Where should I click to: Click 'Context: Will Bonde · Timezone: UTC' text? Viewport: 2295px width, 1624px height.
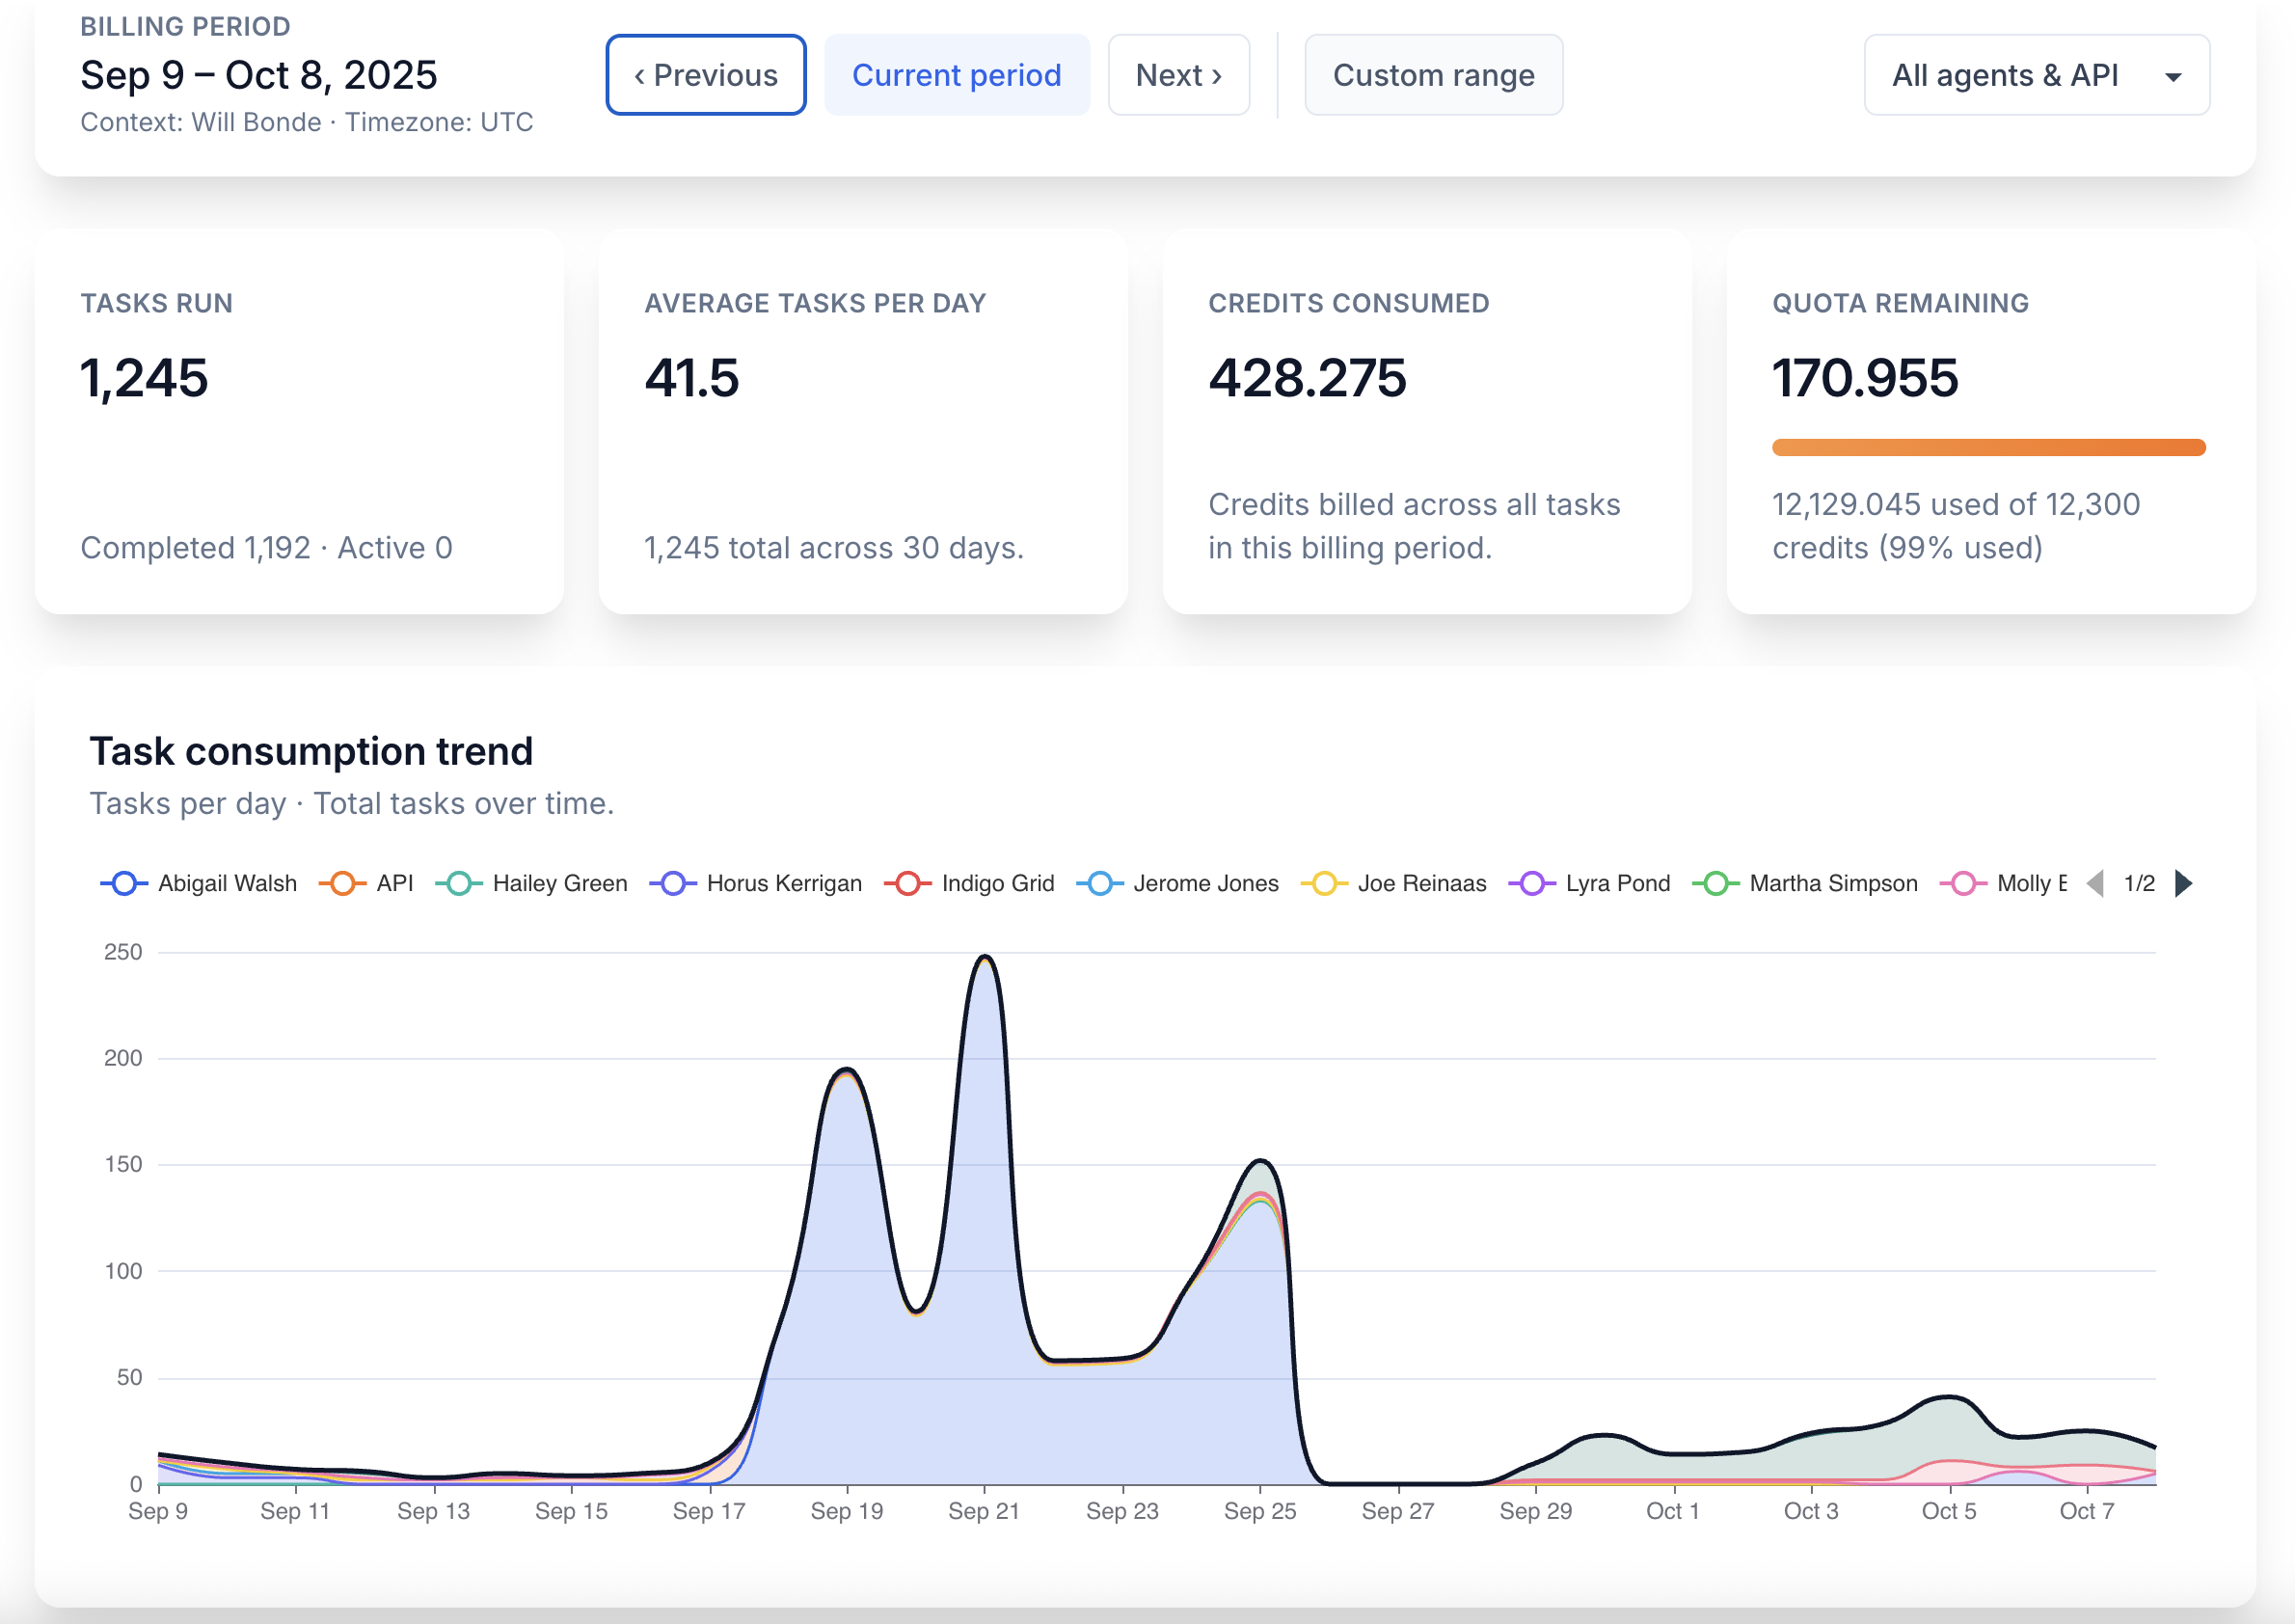coord(307,122)
